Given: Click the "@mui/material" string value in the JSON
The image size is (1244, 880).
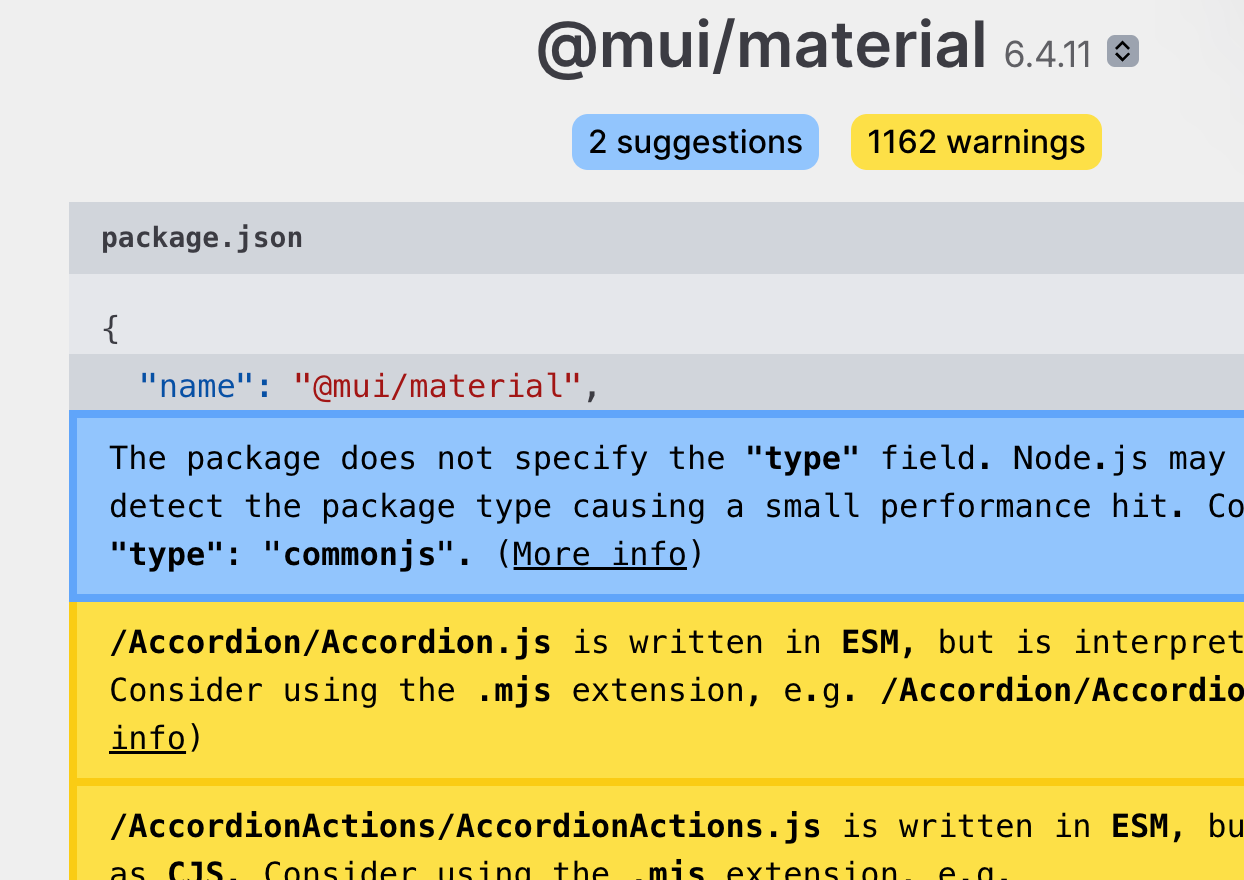Looking at the screenshot, I should [437, 386].
